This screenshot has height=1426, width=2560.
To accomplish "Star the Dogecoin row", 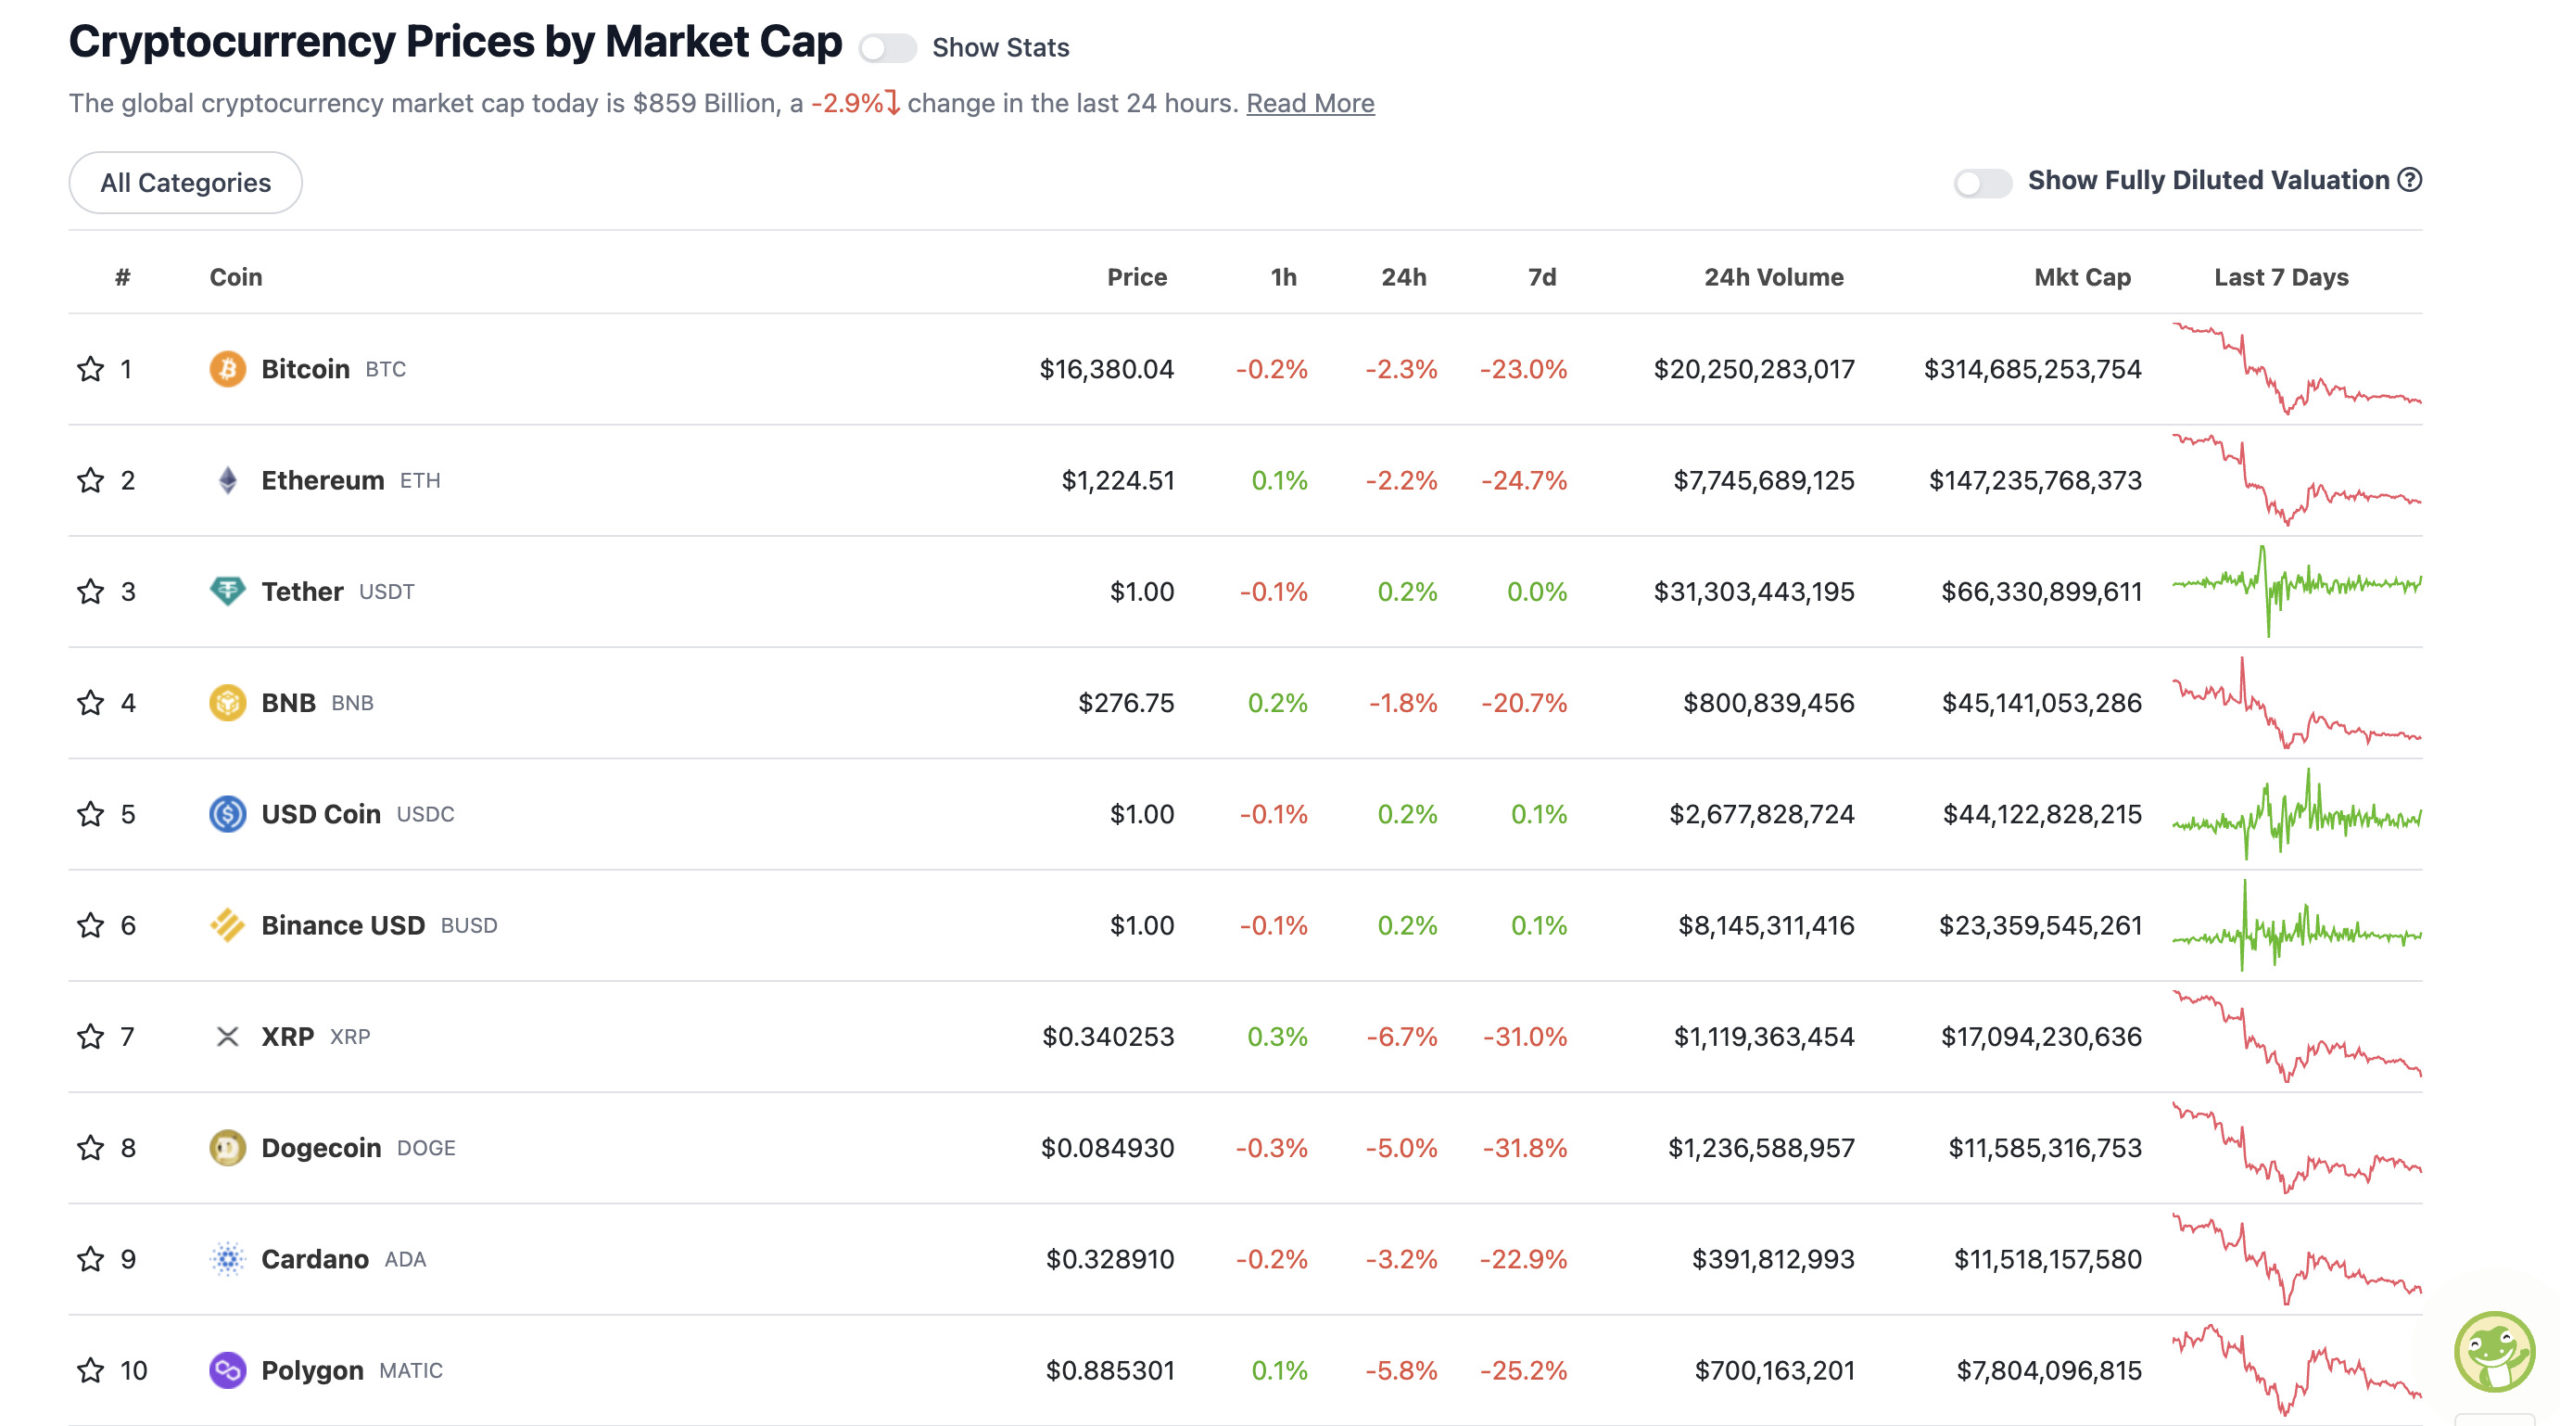I will click(90, 1148).
